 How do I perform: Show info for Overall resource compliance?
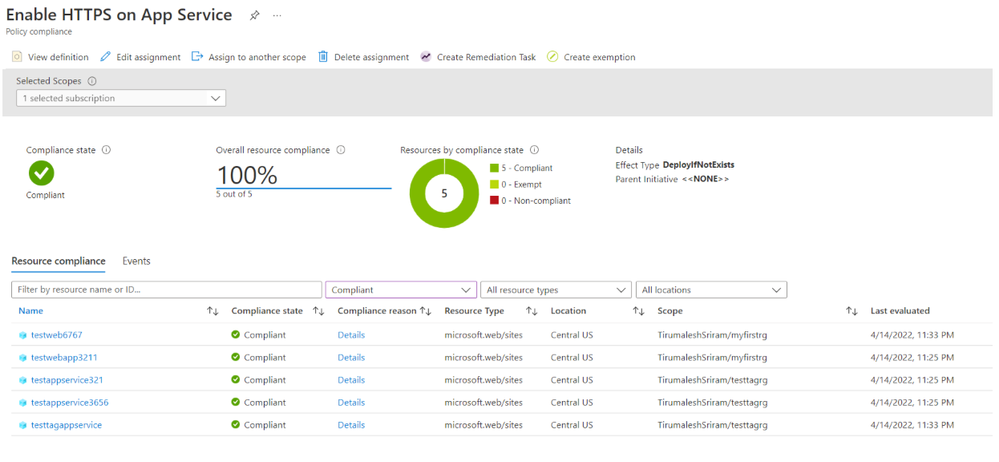[340, 150]
